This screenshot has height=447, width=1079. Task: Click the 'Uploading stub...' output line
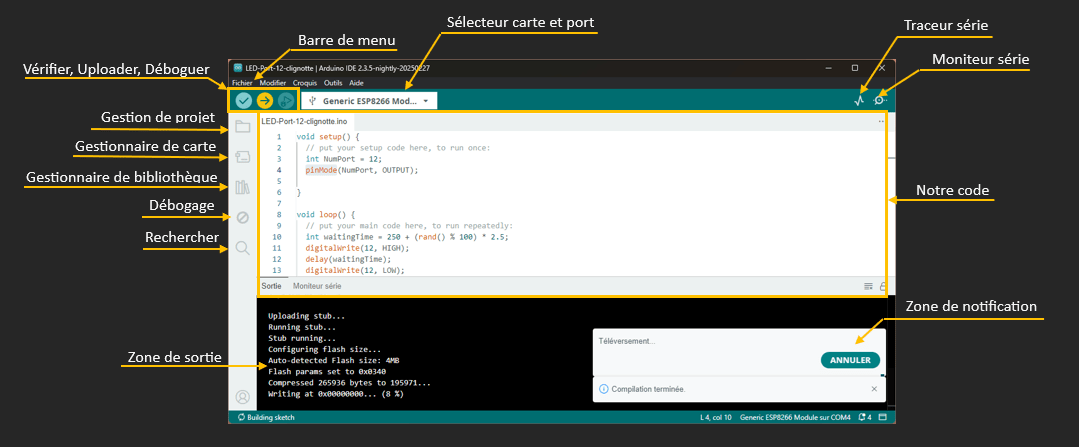[x=307, y=316]
